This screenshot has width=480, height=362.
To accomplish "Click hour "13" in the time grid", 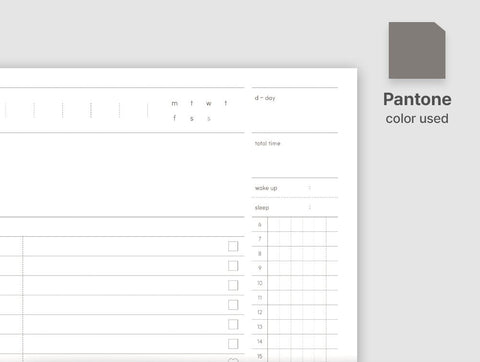I will [x=260, y=327].
